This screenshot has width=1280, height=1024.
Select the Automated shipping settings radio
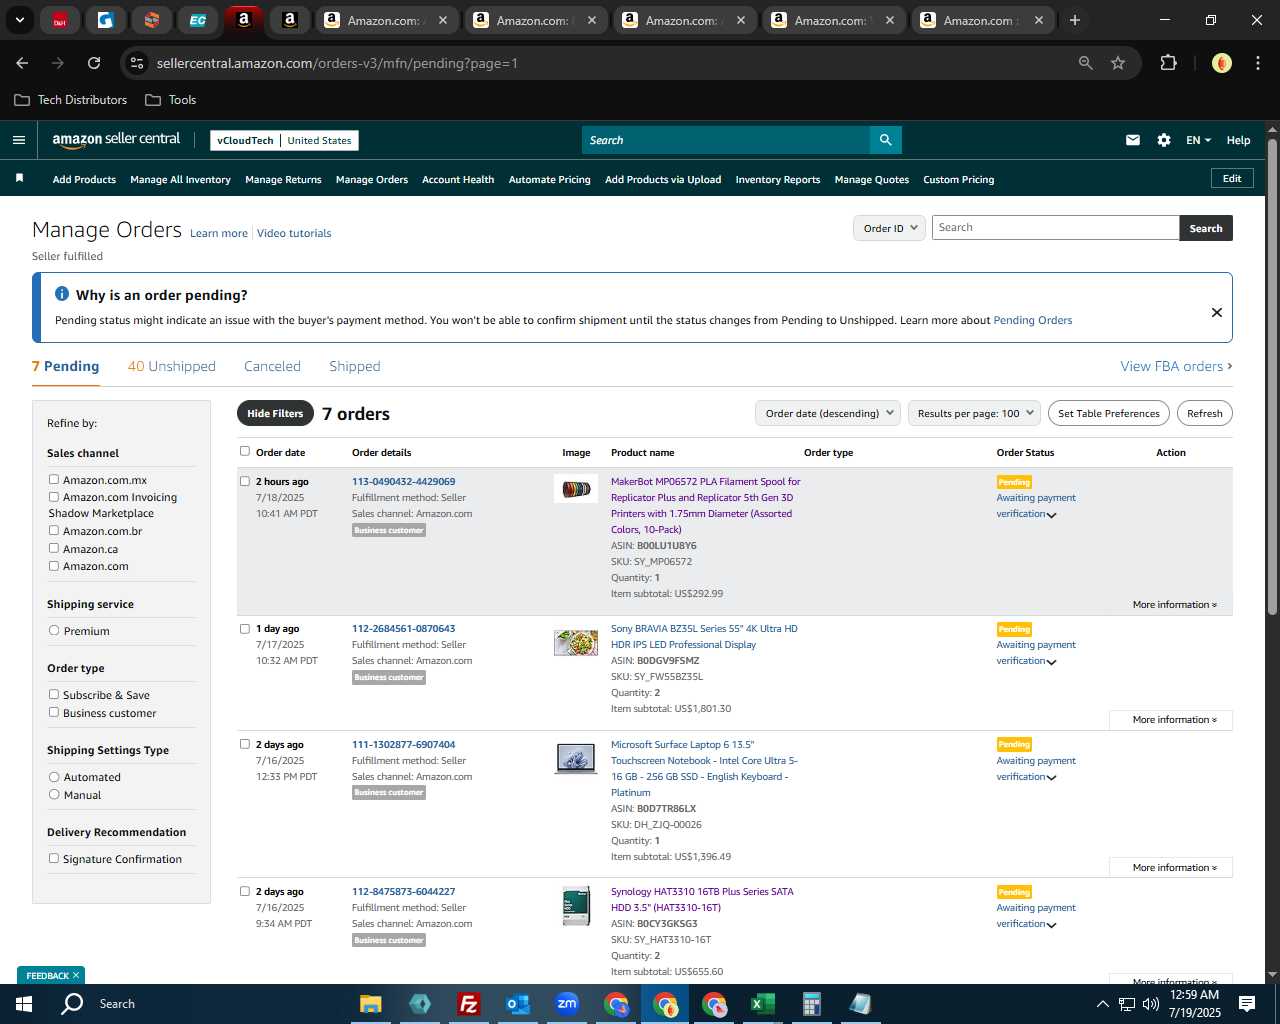[x=54, y=776]
